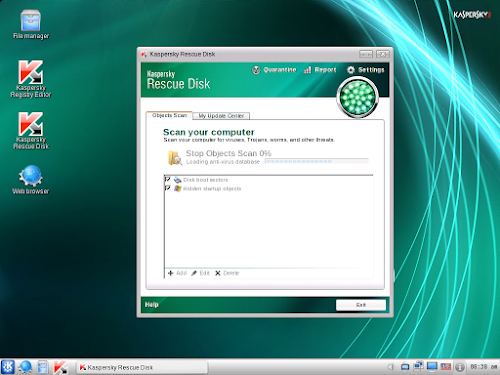Switch to My Update Center tab
500x375 pixels.
point(221,116)
